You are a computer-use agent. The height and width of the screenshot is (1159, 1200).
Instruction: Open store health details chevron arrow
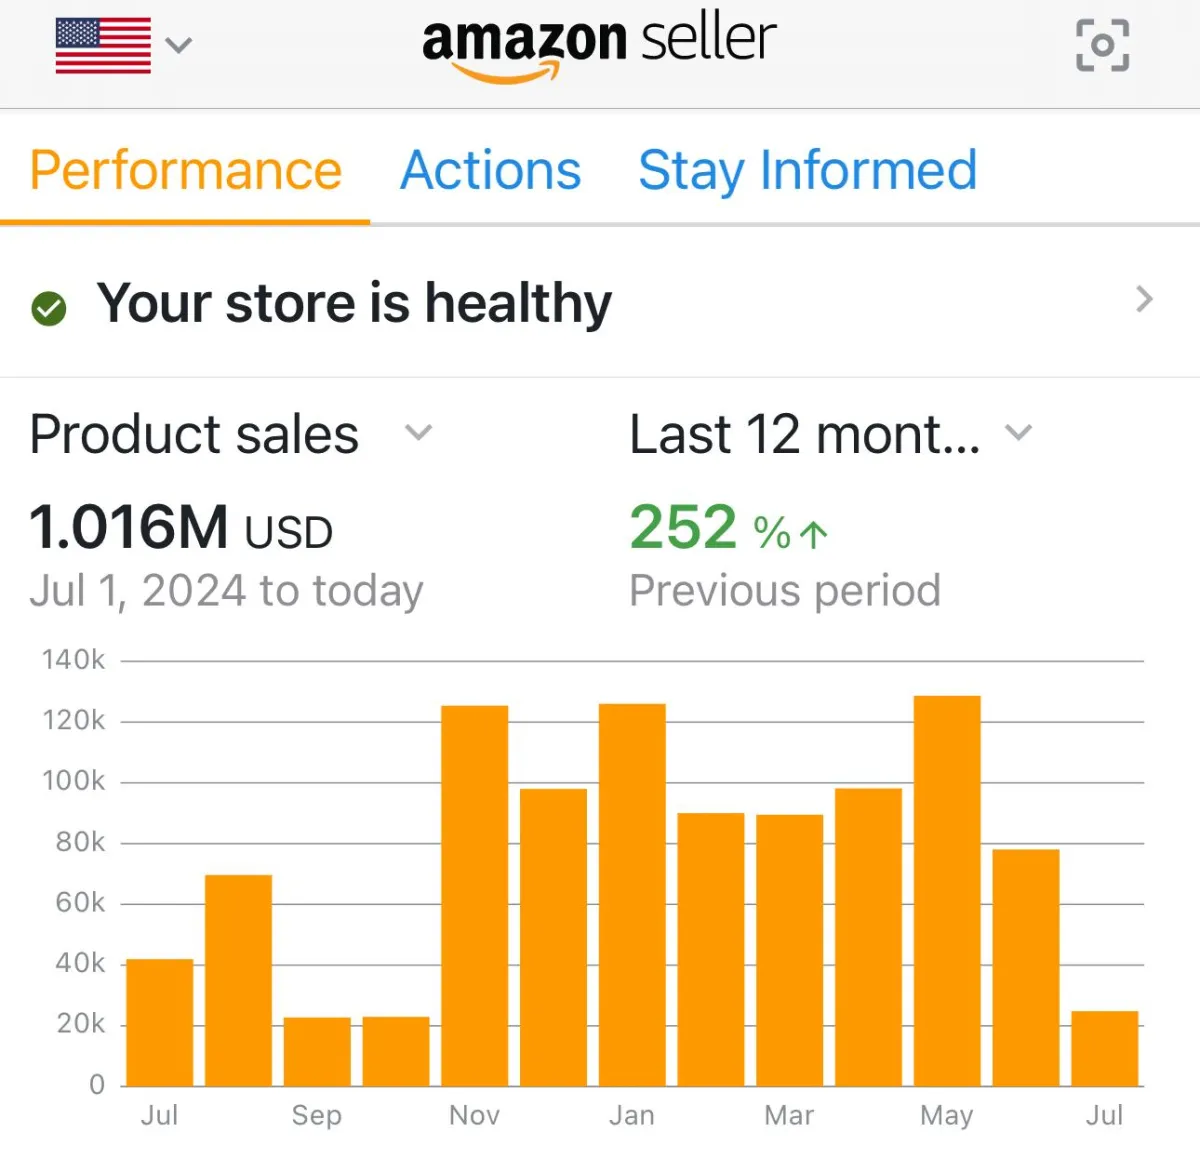click(x=1145, y=299)
